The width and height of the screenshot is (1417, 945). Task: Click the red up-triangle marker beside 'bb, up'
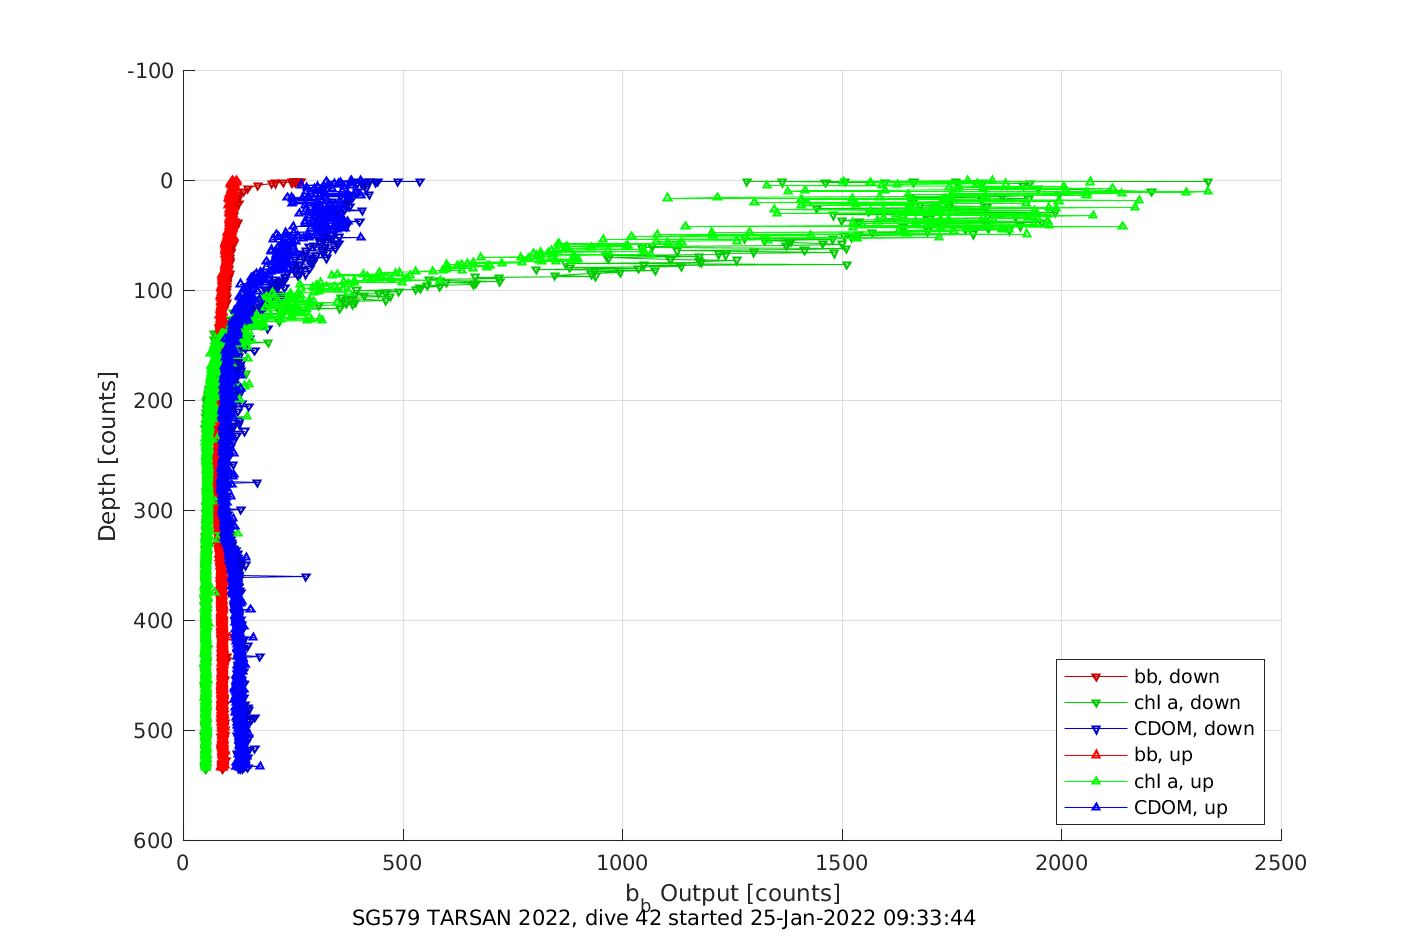tap(1095, 755)
